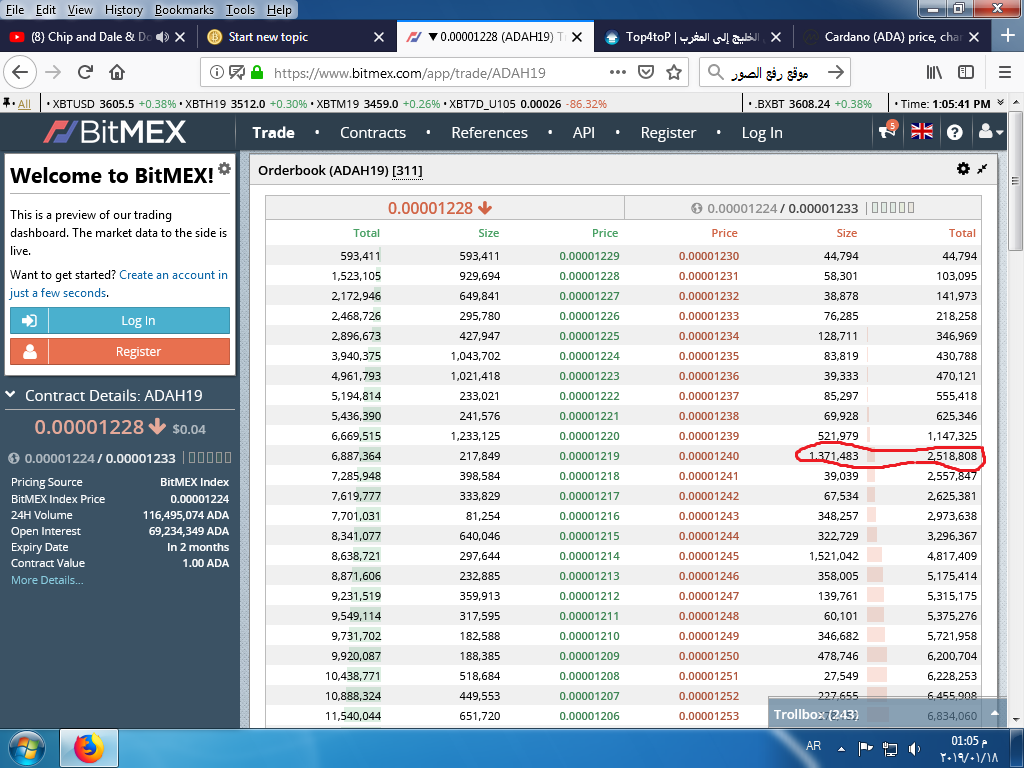Click the page scrollbar thumb
The height and width of the screenshot is (768, 1024).
point(1016,182)
